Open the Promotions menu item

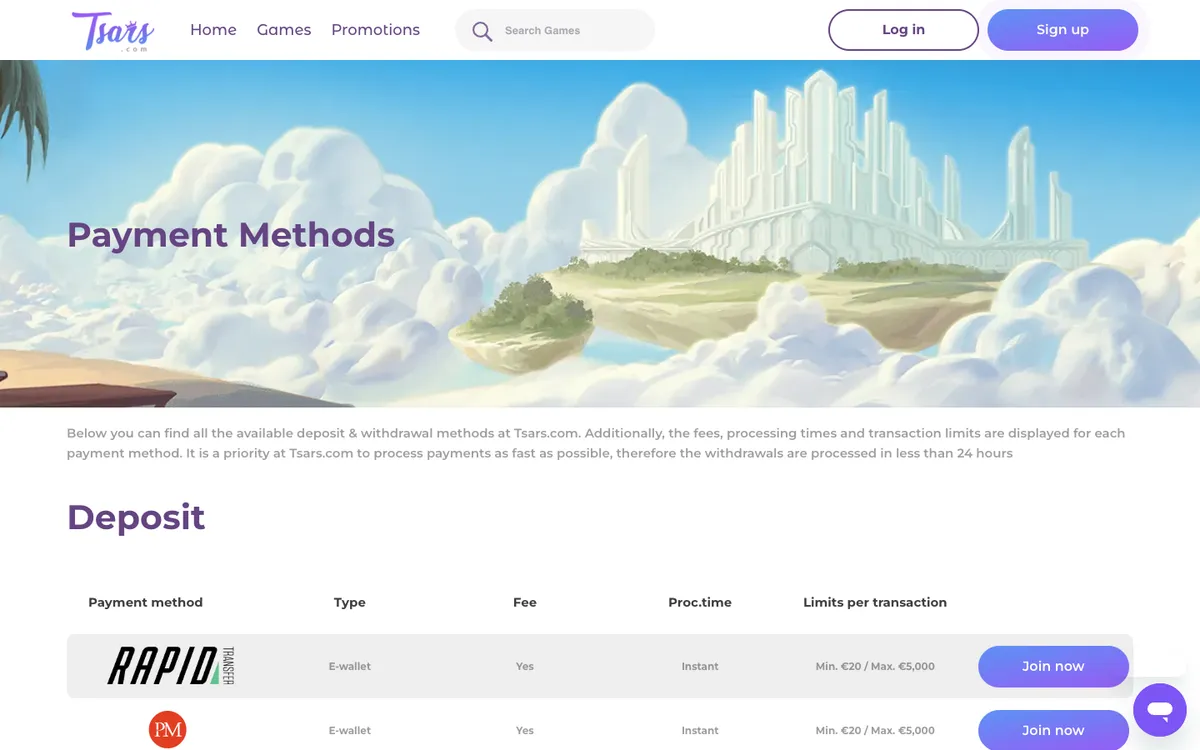pyautogui.click(x=376, y=30)
